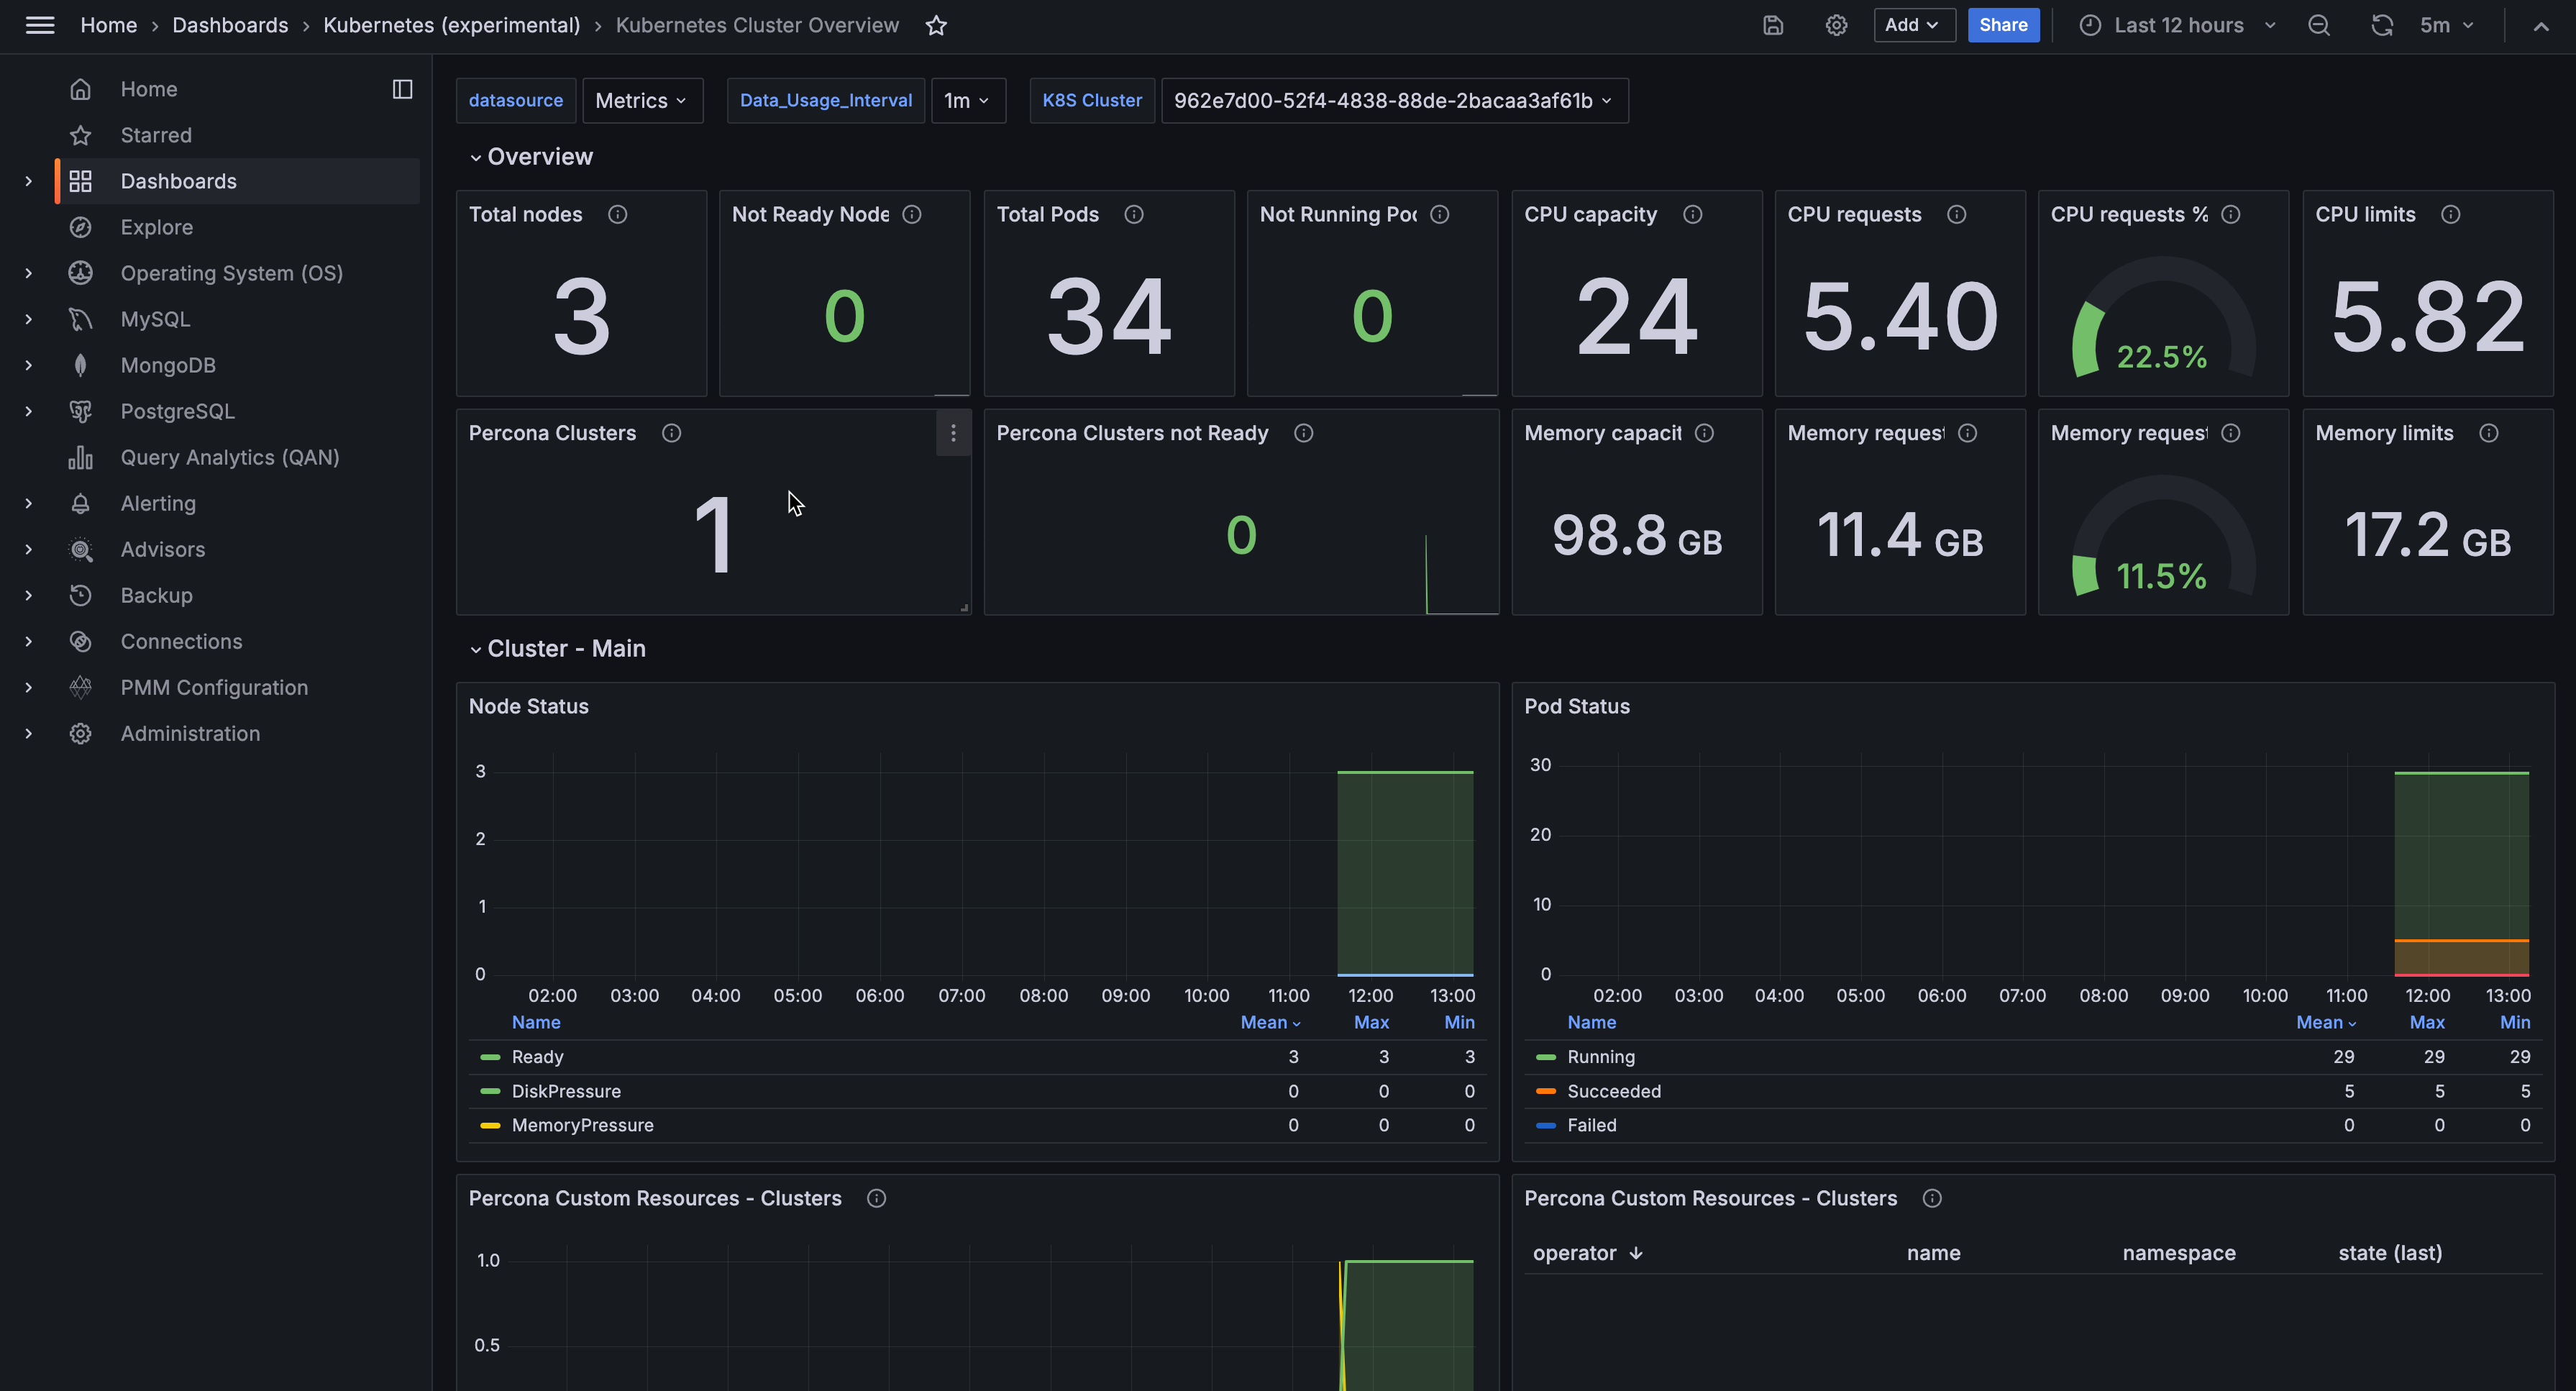Collapse the Overview row
Image resolution: width=2576 pixels, height=1391 pixels.
539,157
